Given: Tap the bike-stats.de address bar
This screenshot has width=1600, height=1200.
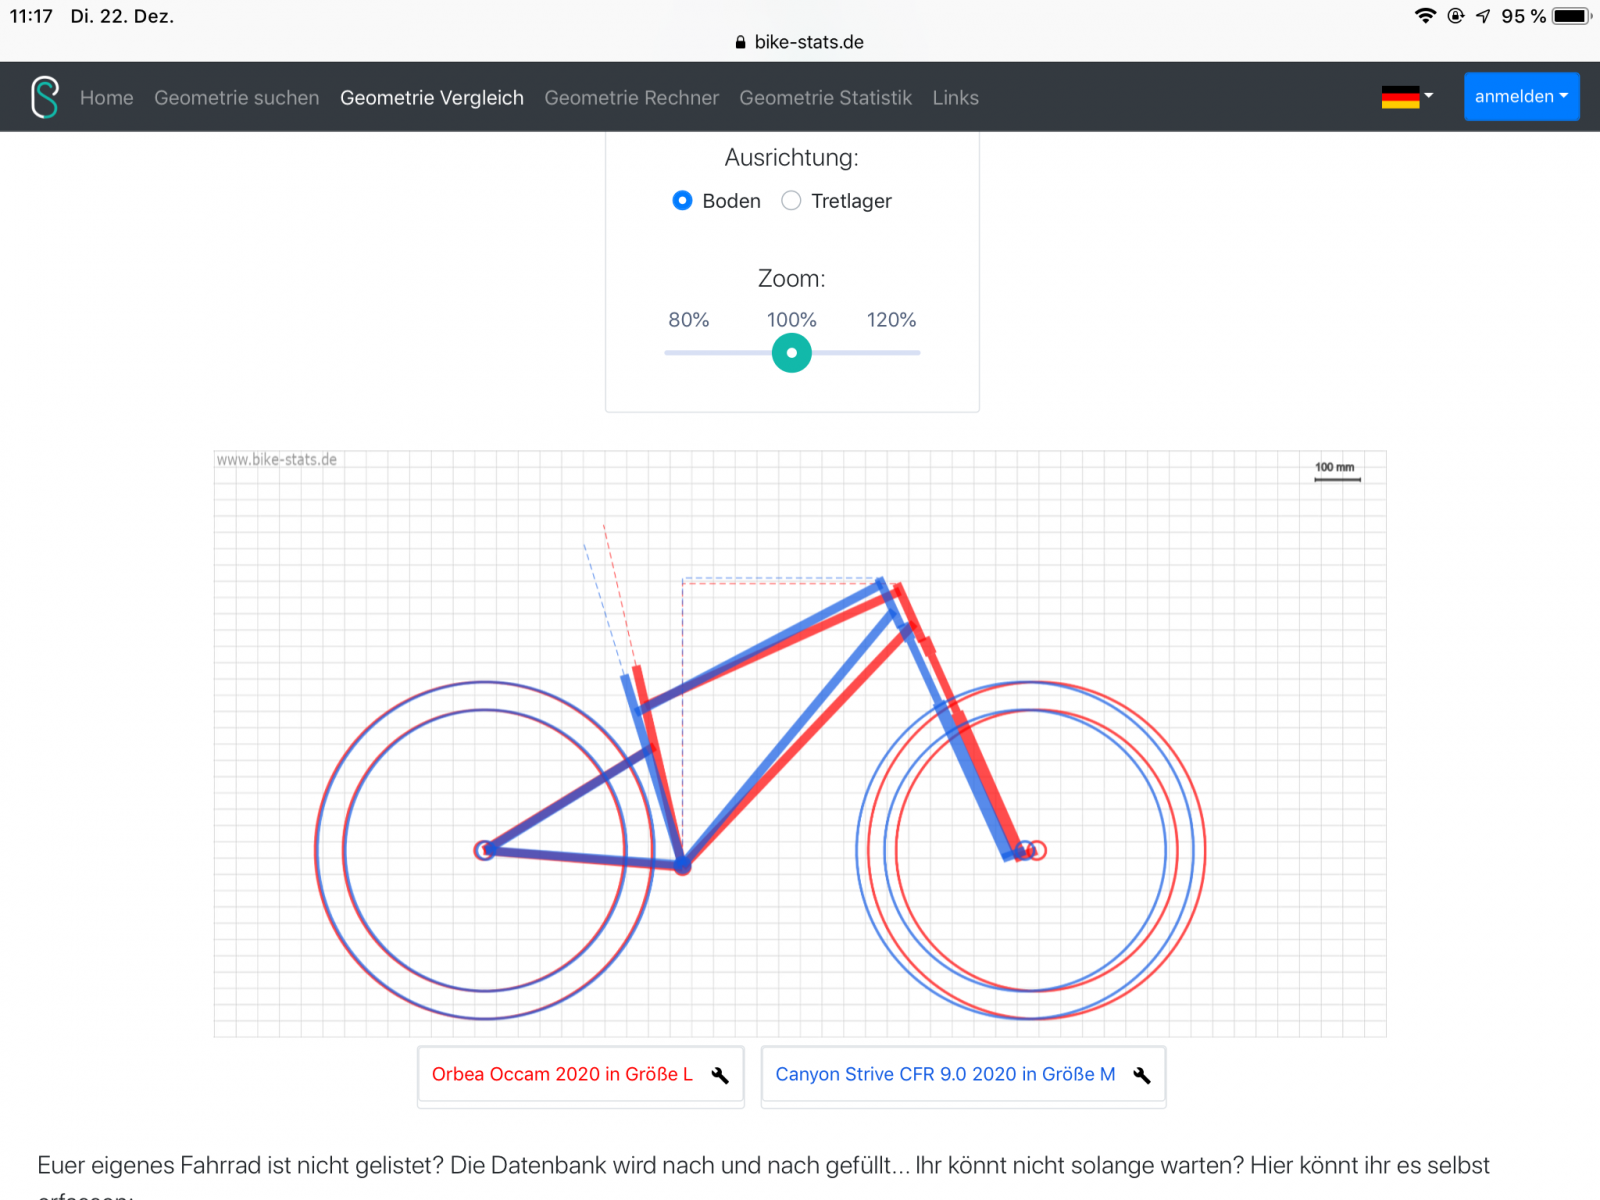Looking at the screenshot, I should pyautogui.click(x=808, y=42).
